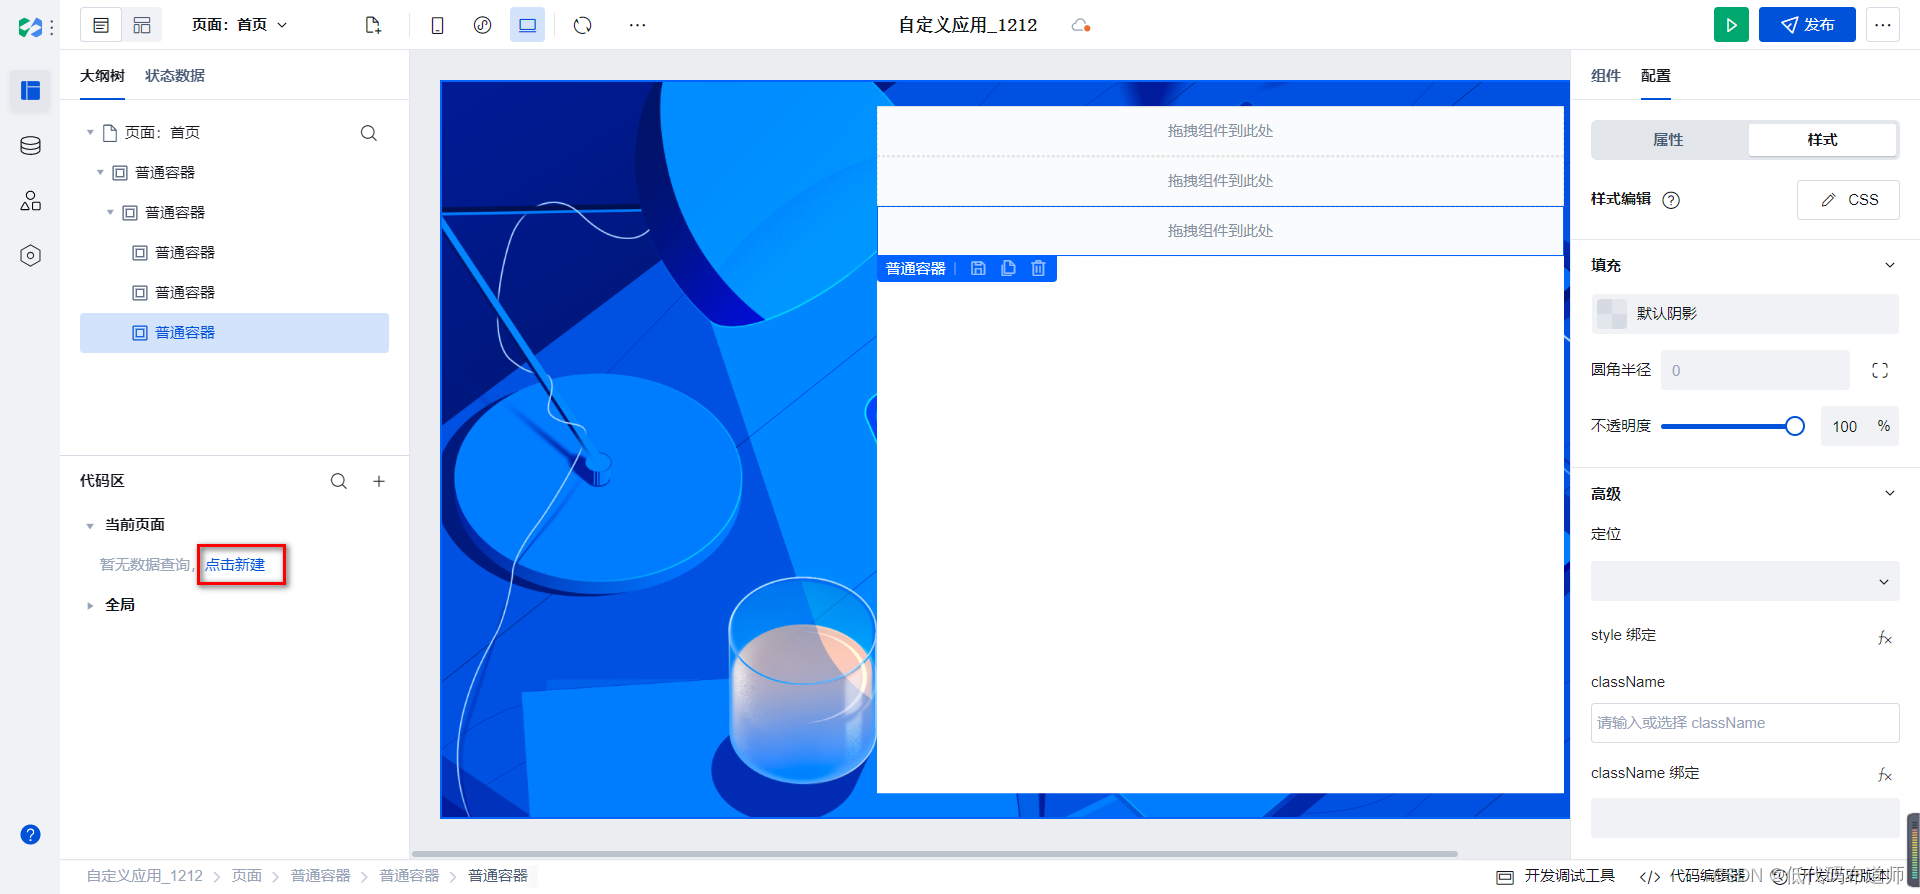Collapse the 页面: 首页 tree node
The width and height of the screenshot is (1920, 894).
pos(90,133)
